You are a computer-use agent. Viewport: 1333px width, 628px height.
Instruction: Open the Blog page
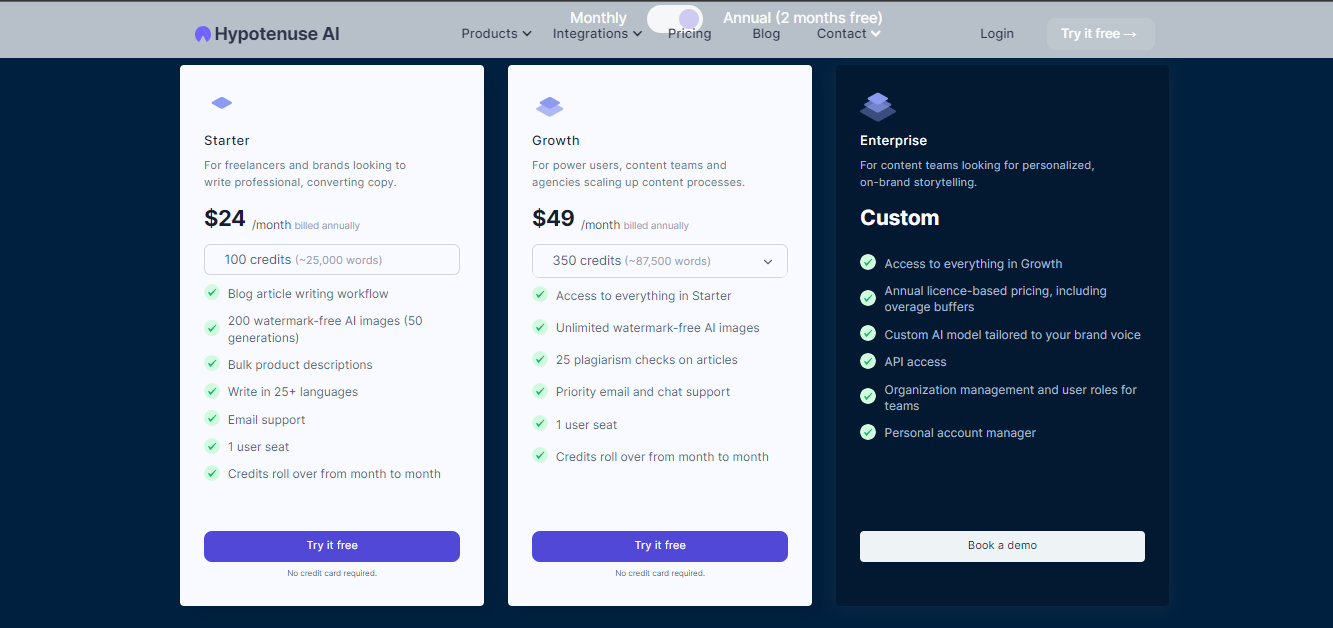(766, 34)
